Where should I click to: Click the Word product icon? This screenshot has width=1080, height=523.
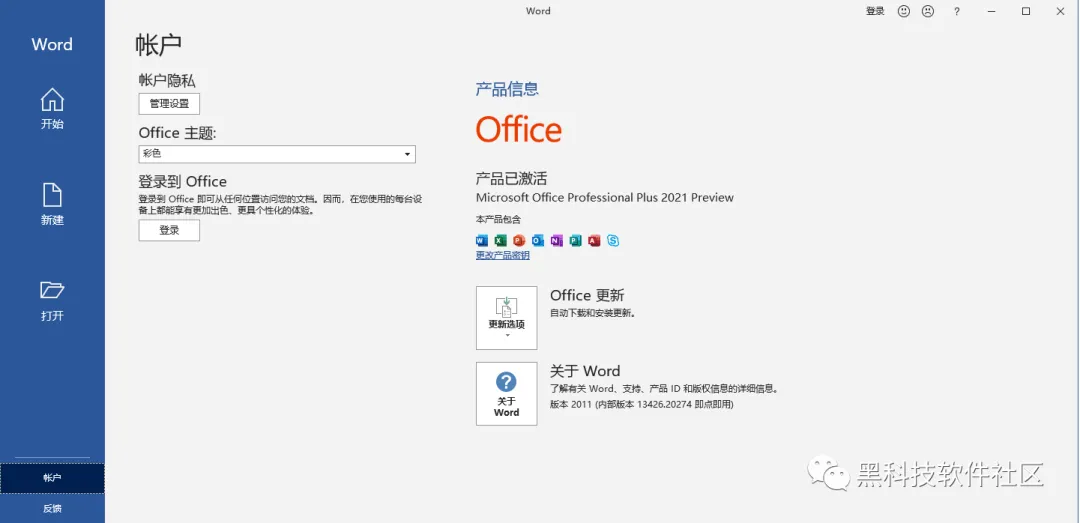coord(481,240)
